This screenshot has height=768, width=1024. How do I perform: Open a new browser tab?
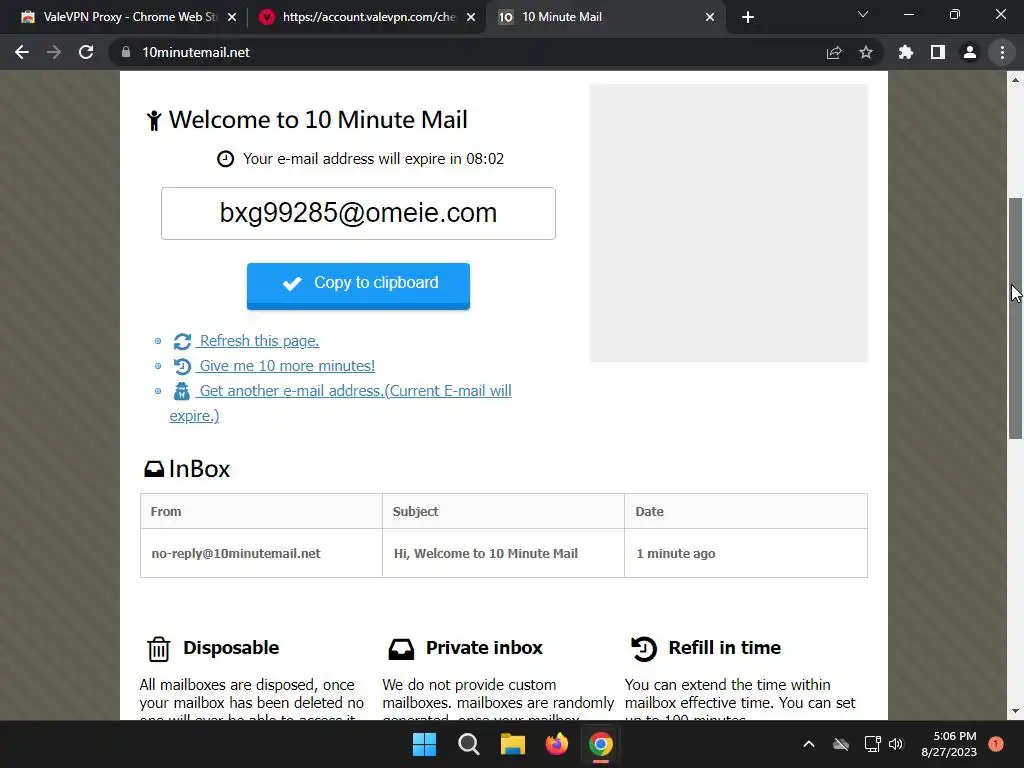[x=748, y=17]
